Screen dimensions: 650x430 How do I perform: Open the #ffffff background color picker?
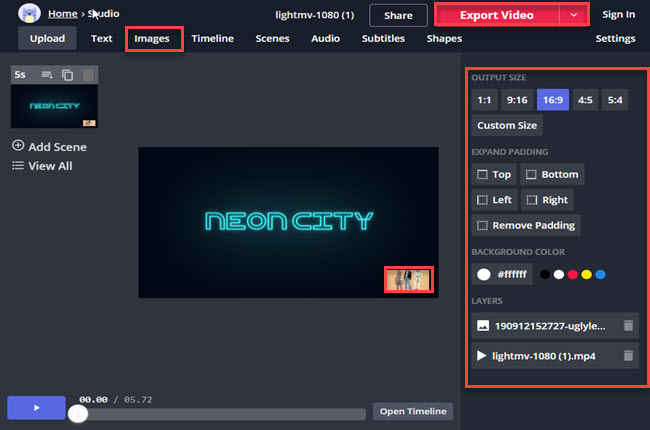tap(502, 274)
